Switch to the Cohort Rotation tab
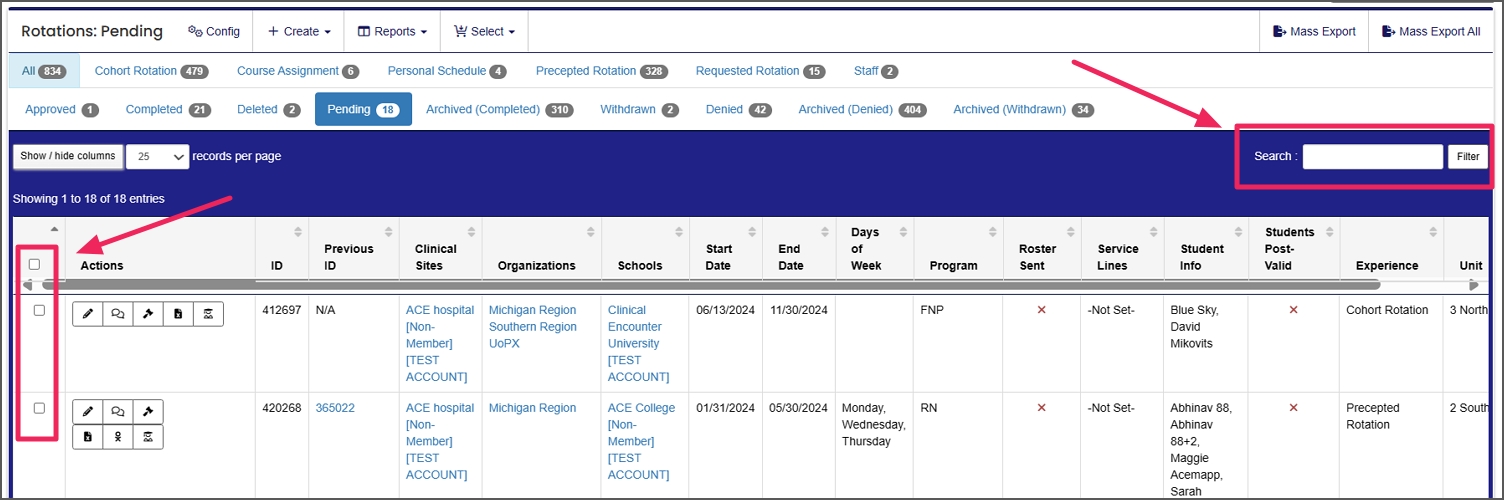The image size is (1504, 500). click(151, 71)
